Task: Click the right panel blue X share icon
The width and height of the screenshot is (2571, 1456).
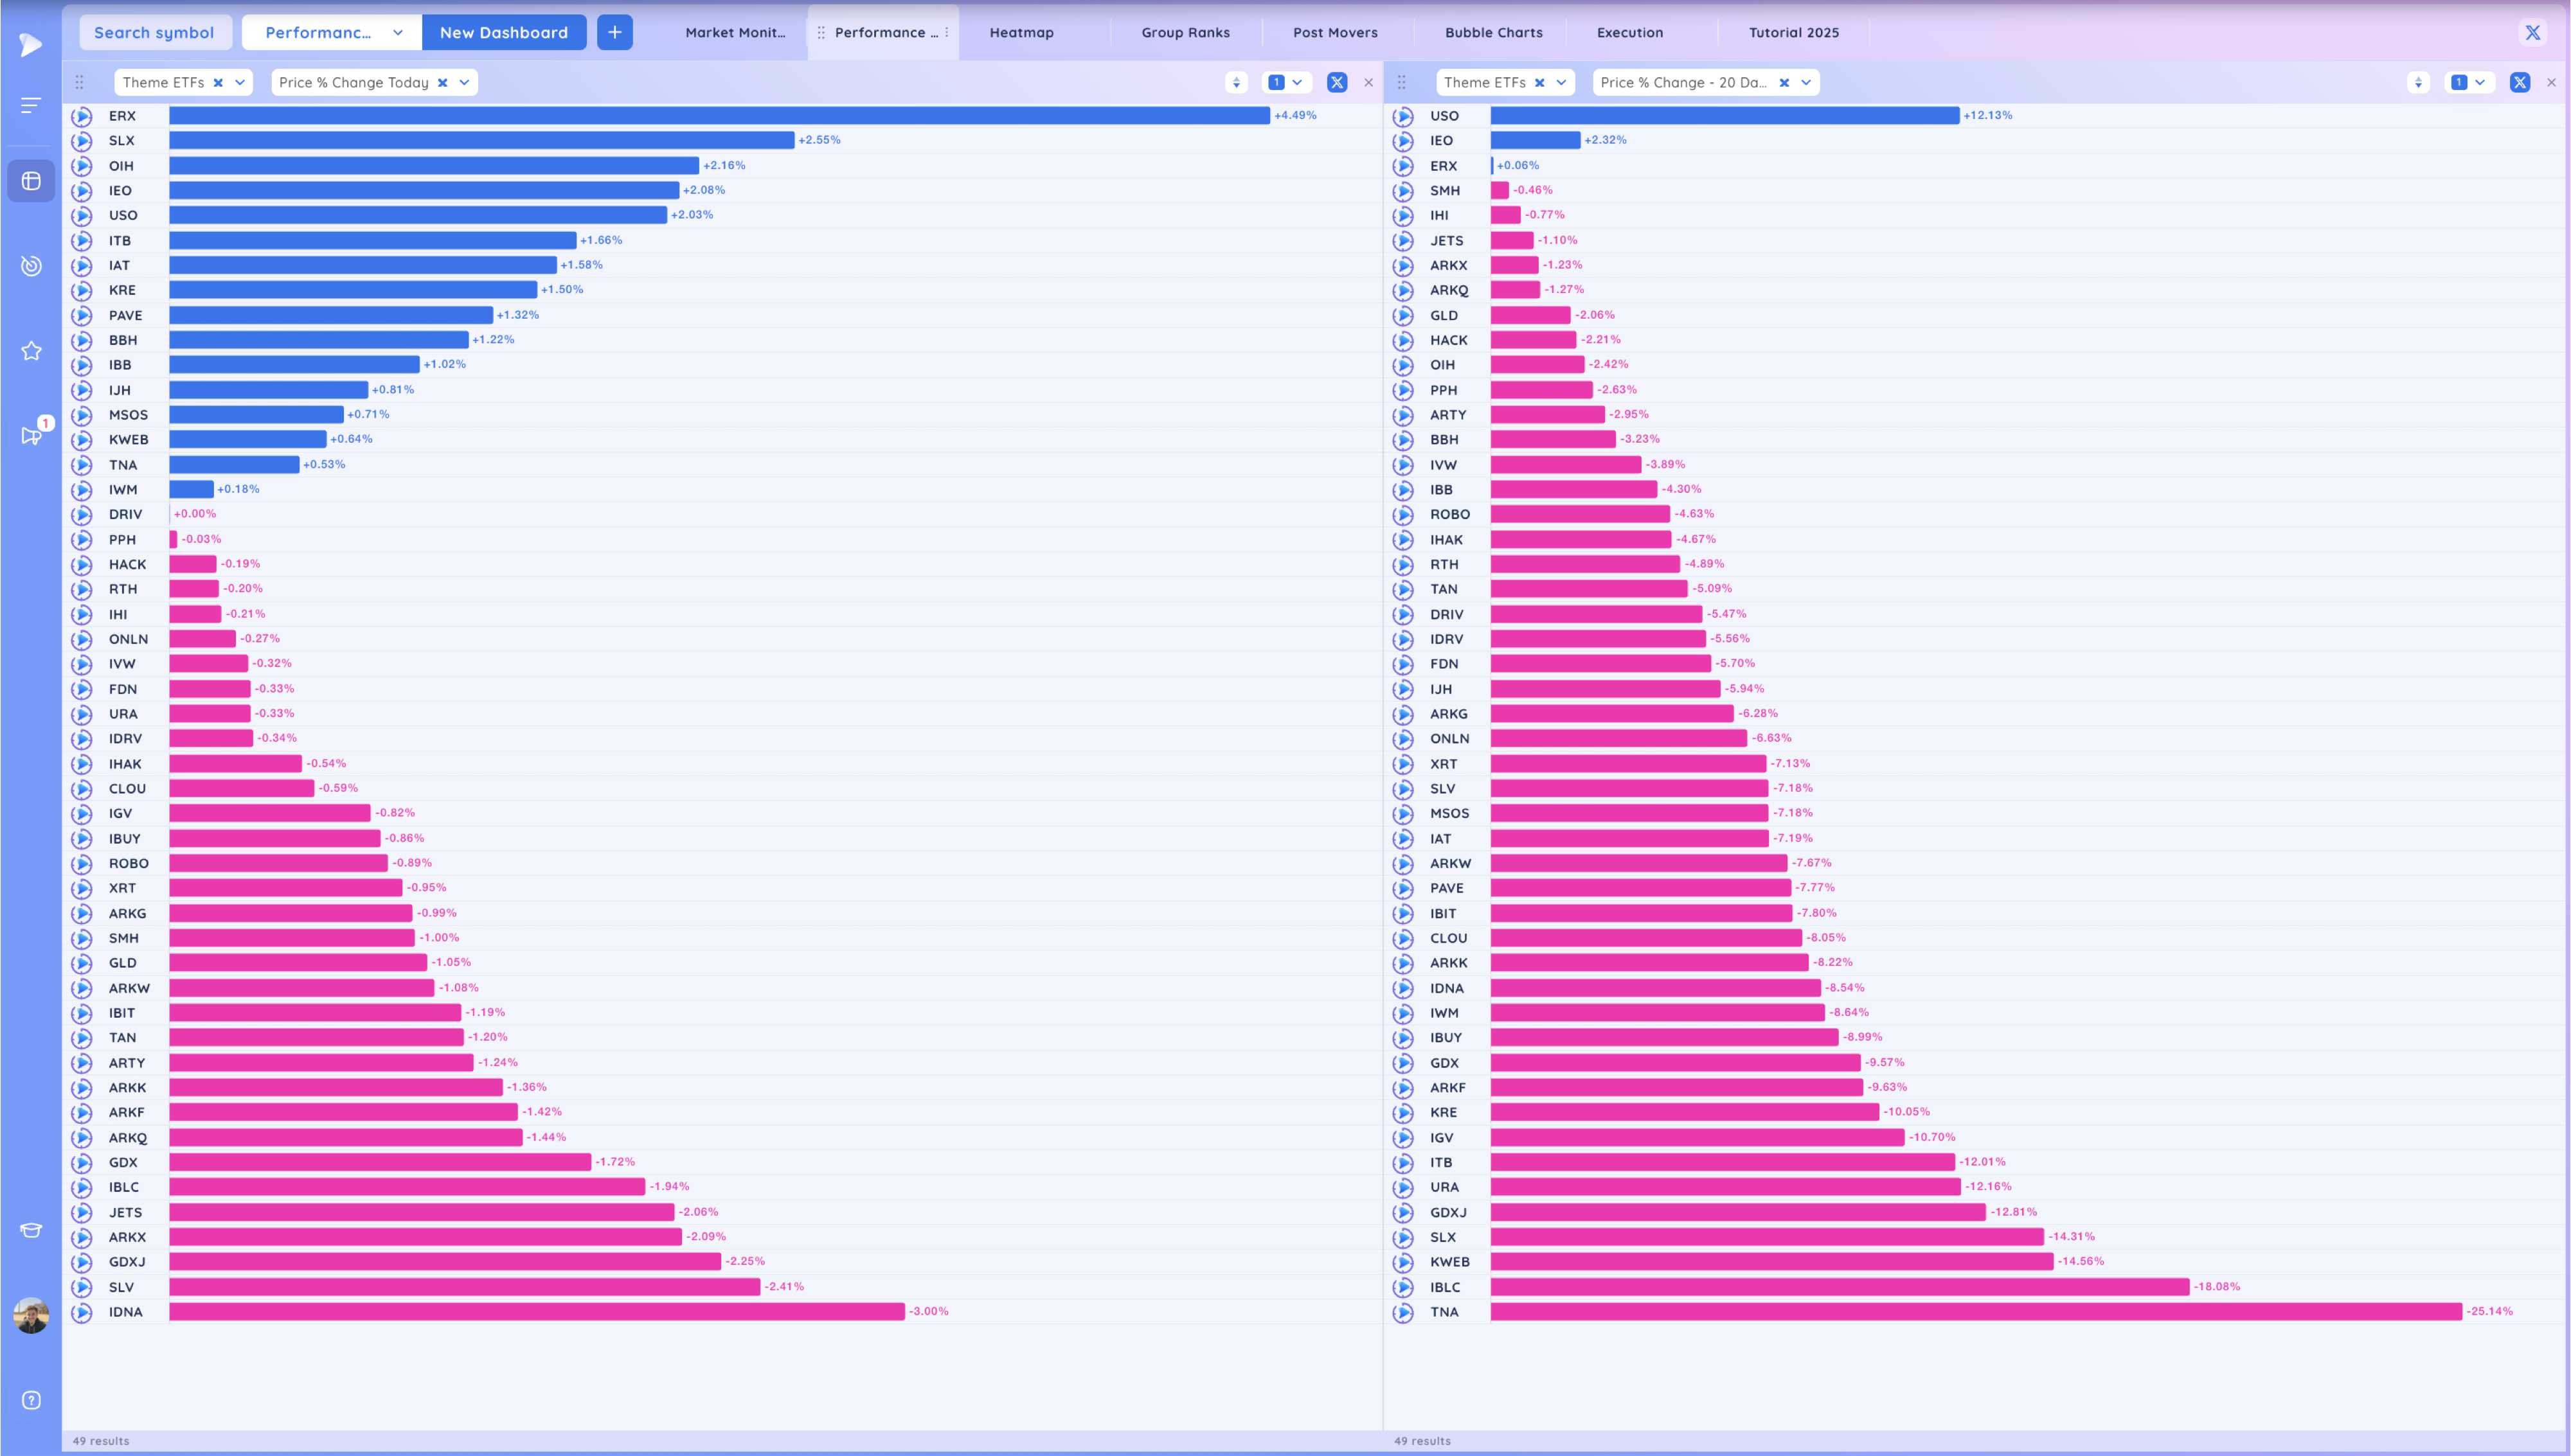Action: coord(2520,82)
